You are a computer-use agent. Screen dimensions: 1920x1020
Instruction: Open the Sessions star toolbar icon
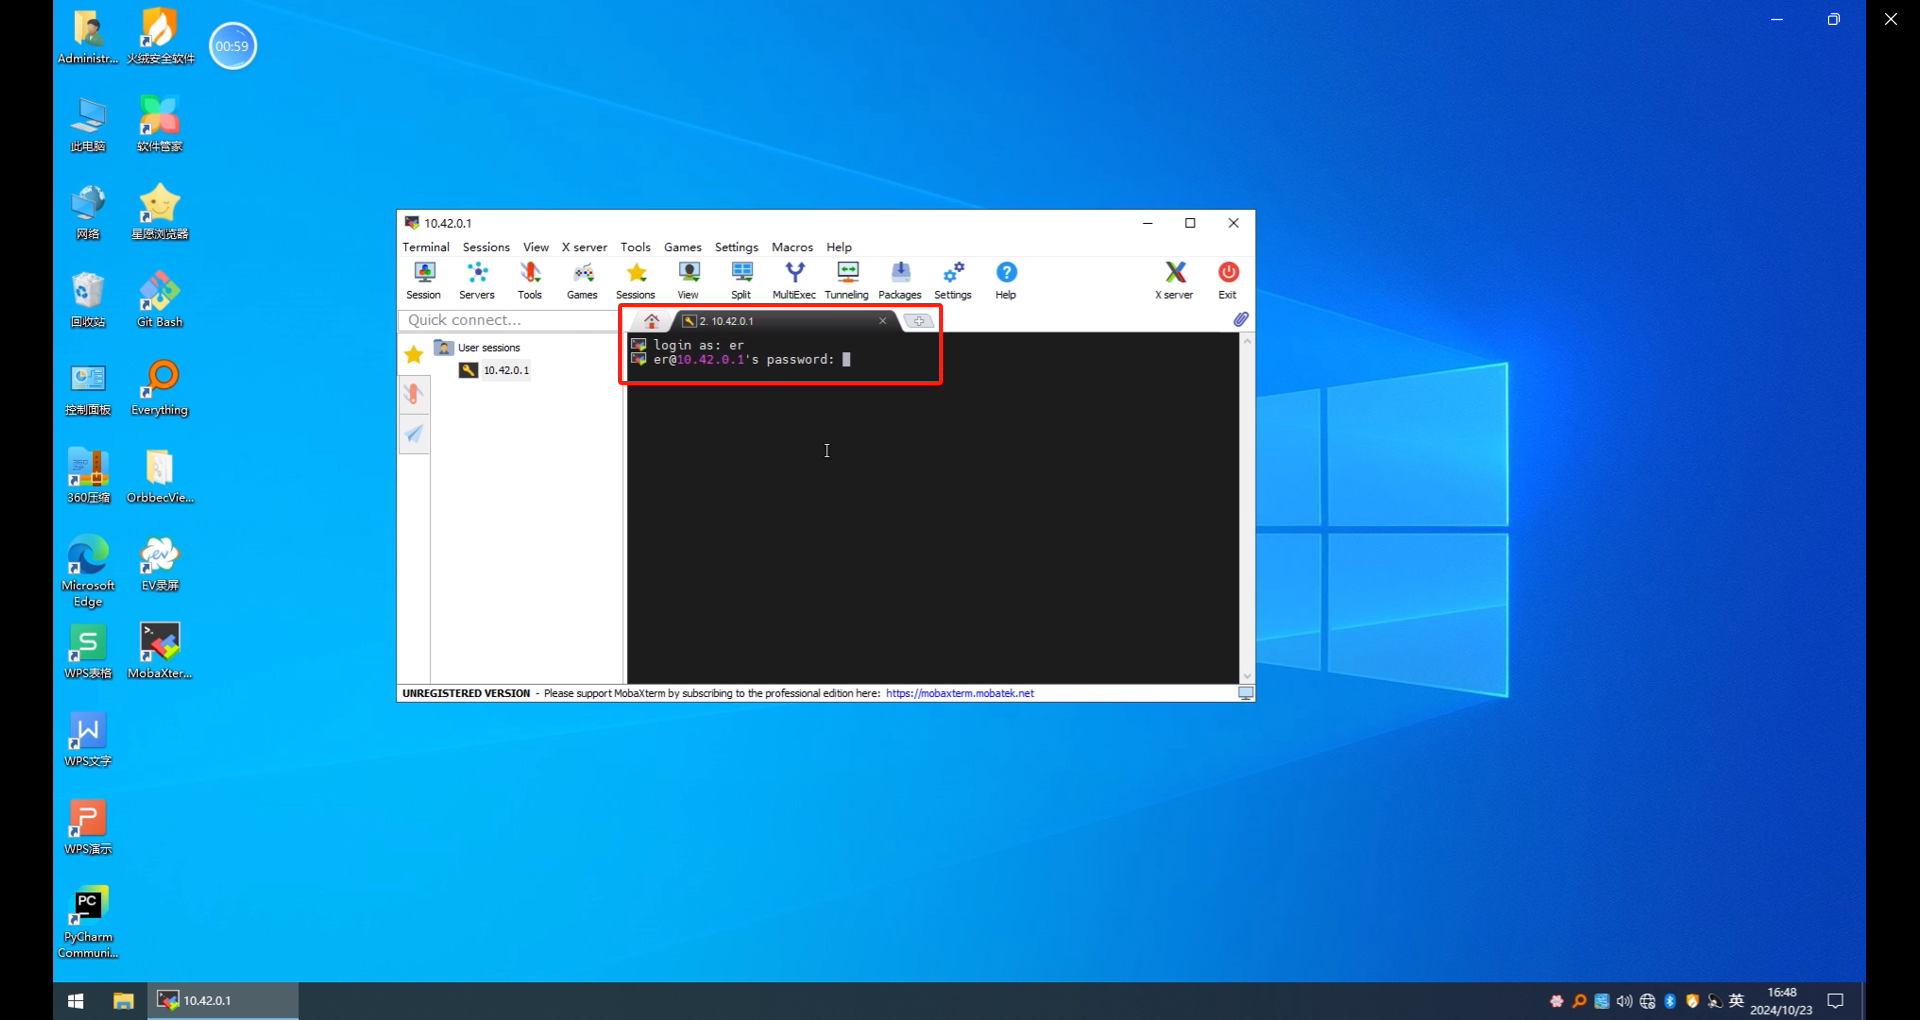636,280
